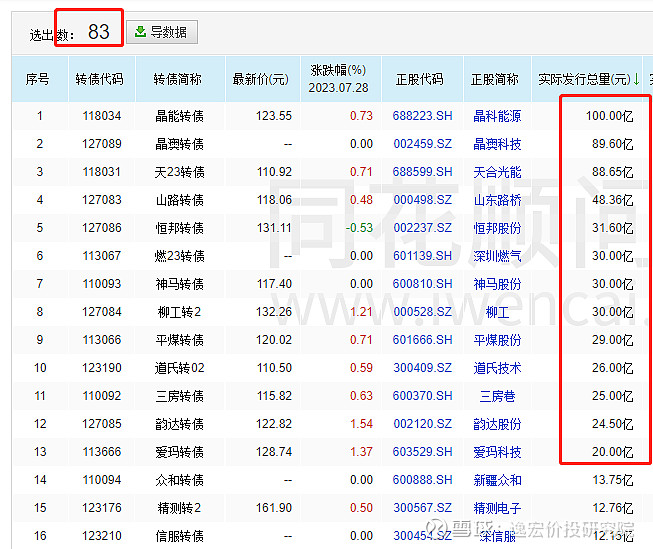Open stock code link 000498.SZ

point(422,200)
